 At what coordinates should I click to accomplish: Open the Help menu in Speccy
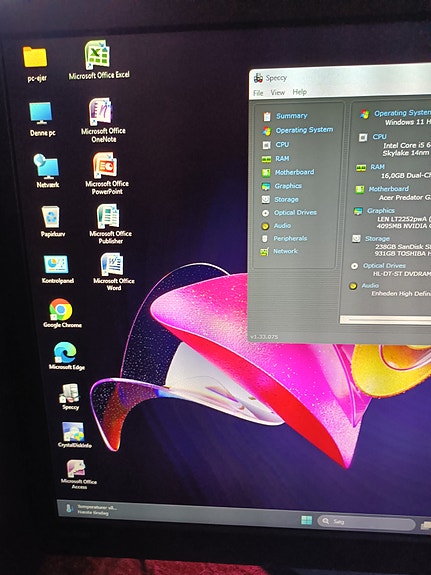pos(300,92)
